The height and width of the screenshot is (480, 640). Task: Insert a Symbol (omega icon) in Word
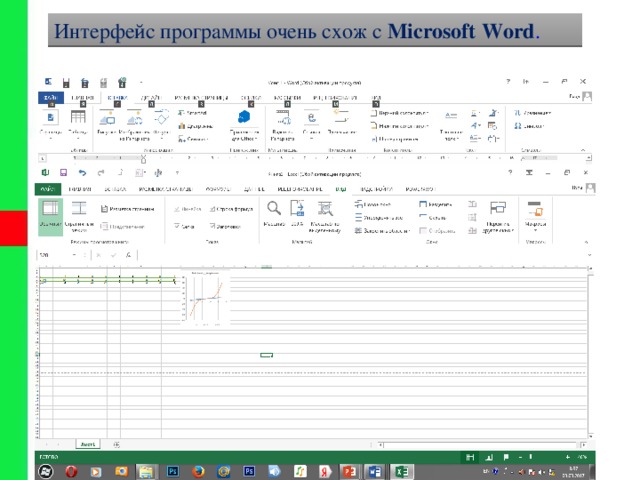[529, 126]
